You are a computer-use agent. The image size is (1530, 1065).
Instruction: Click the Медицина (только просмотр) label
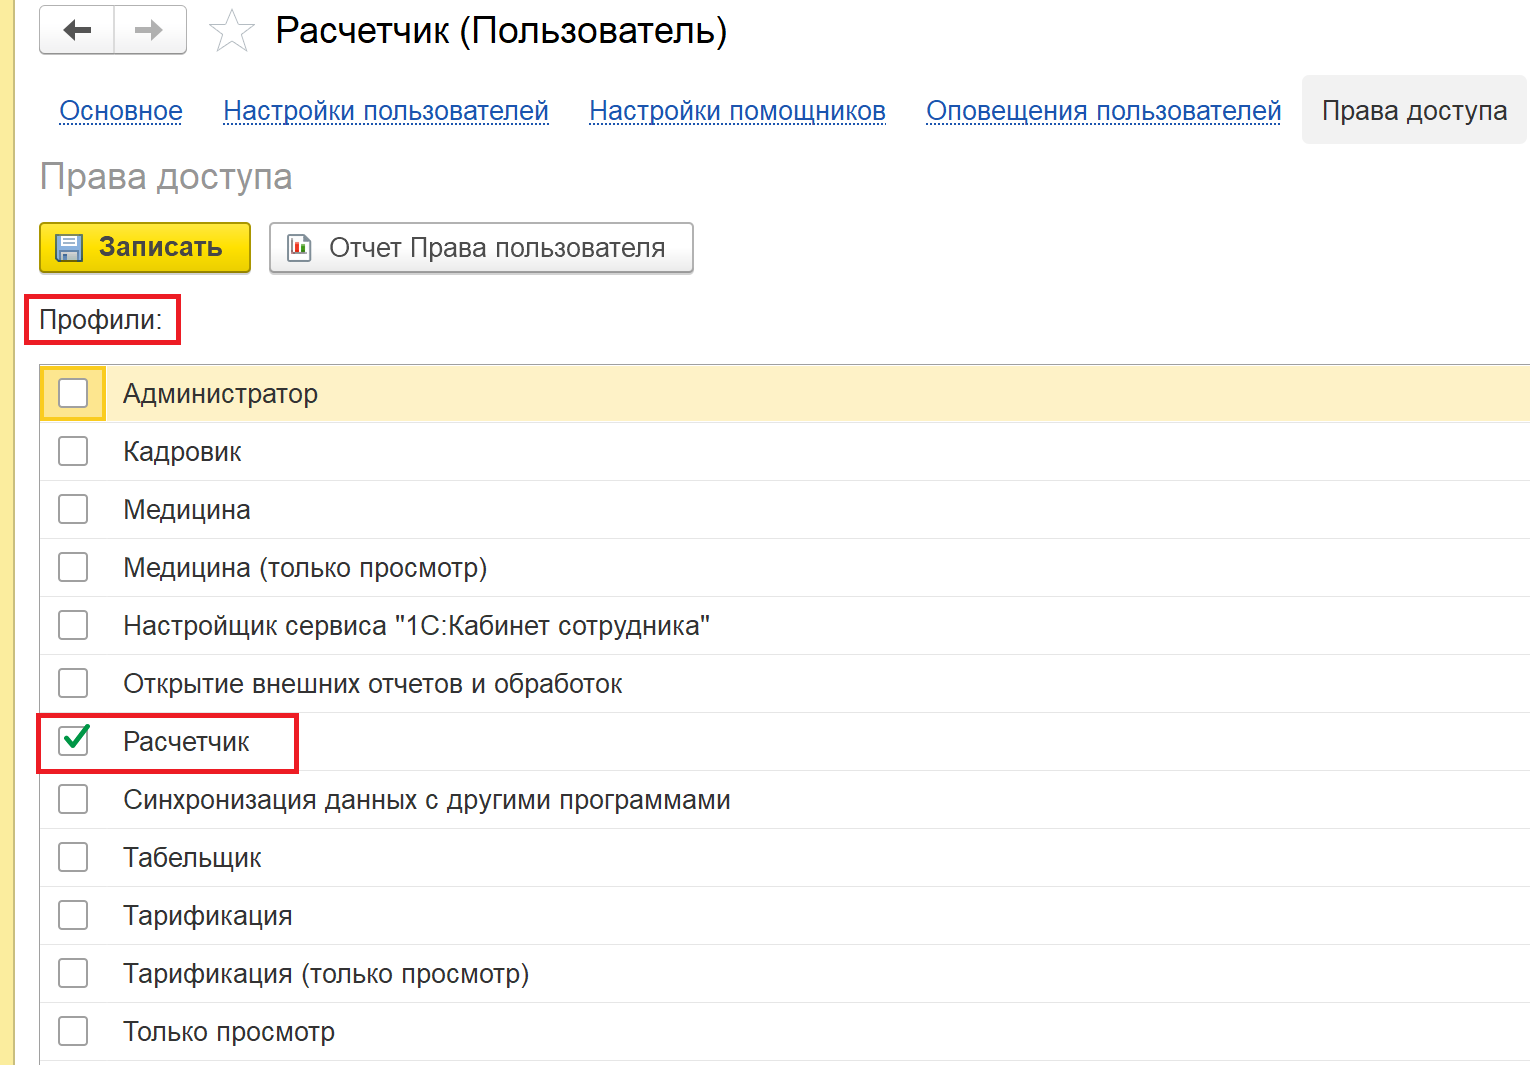coord(305,568)
